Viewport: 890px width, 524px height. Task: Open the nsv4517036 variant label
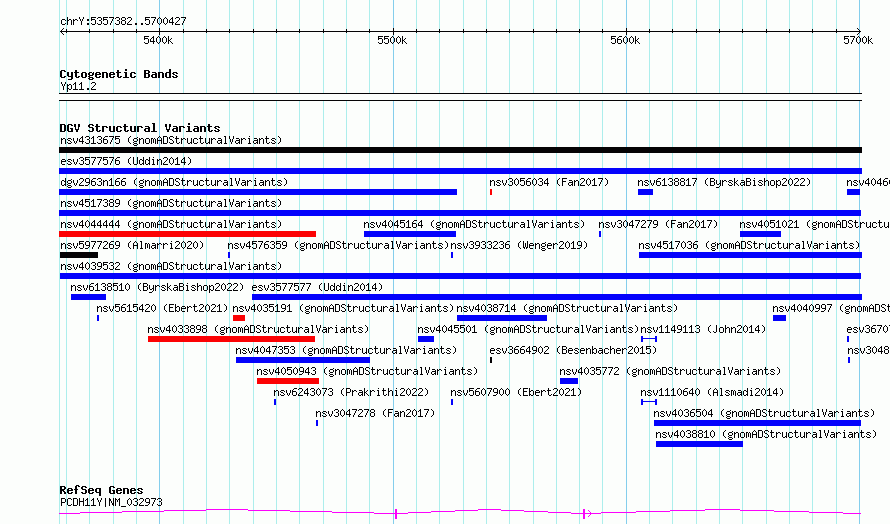(749, 245)
